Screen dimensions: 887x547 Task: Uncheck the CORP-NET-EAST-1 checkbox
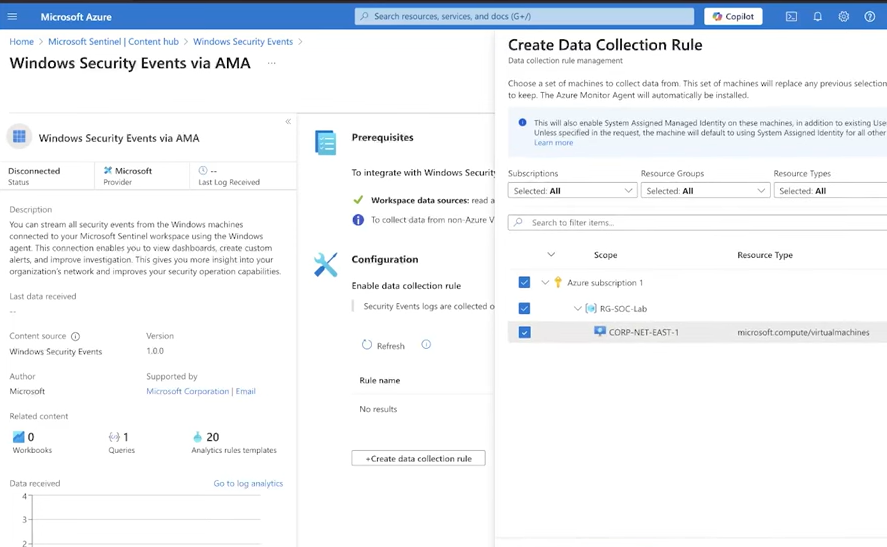click(x=524, y=332)
